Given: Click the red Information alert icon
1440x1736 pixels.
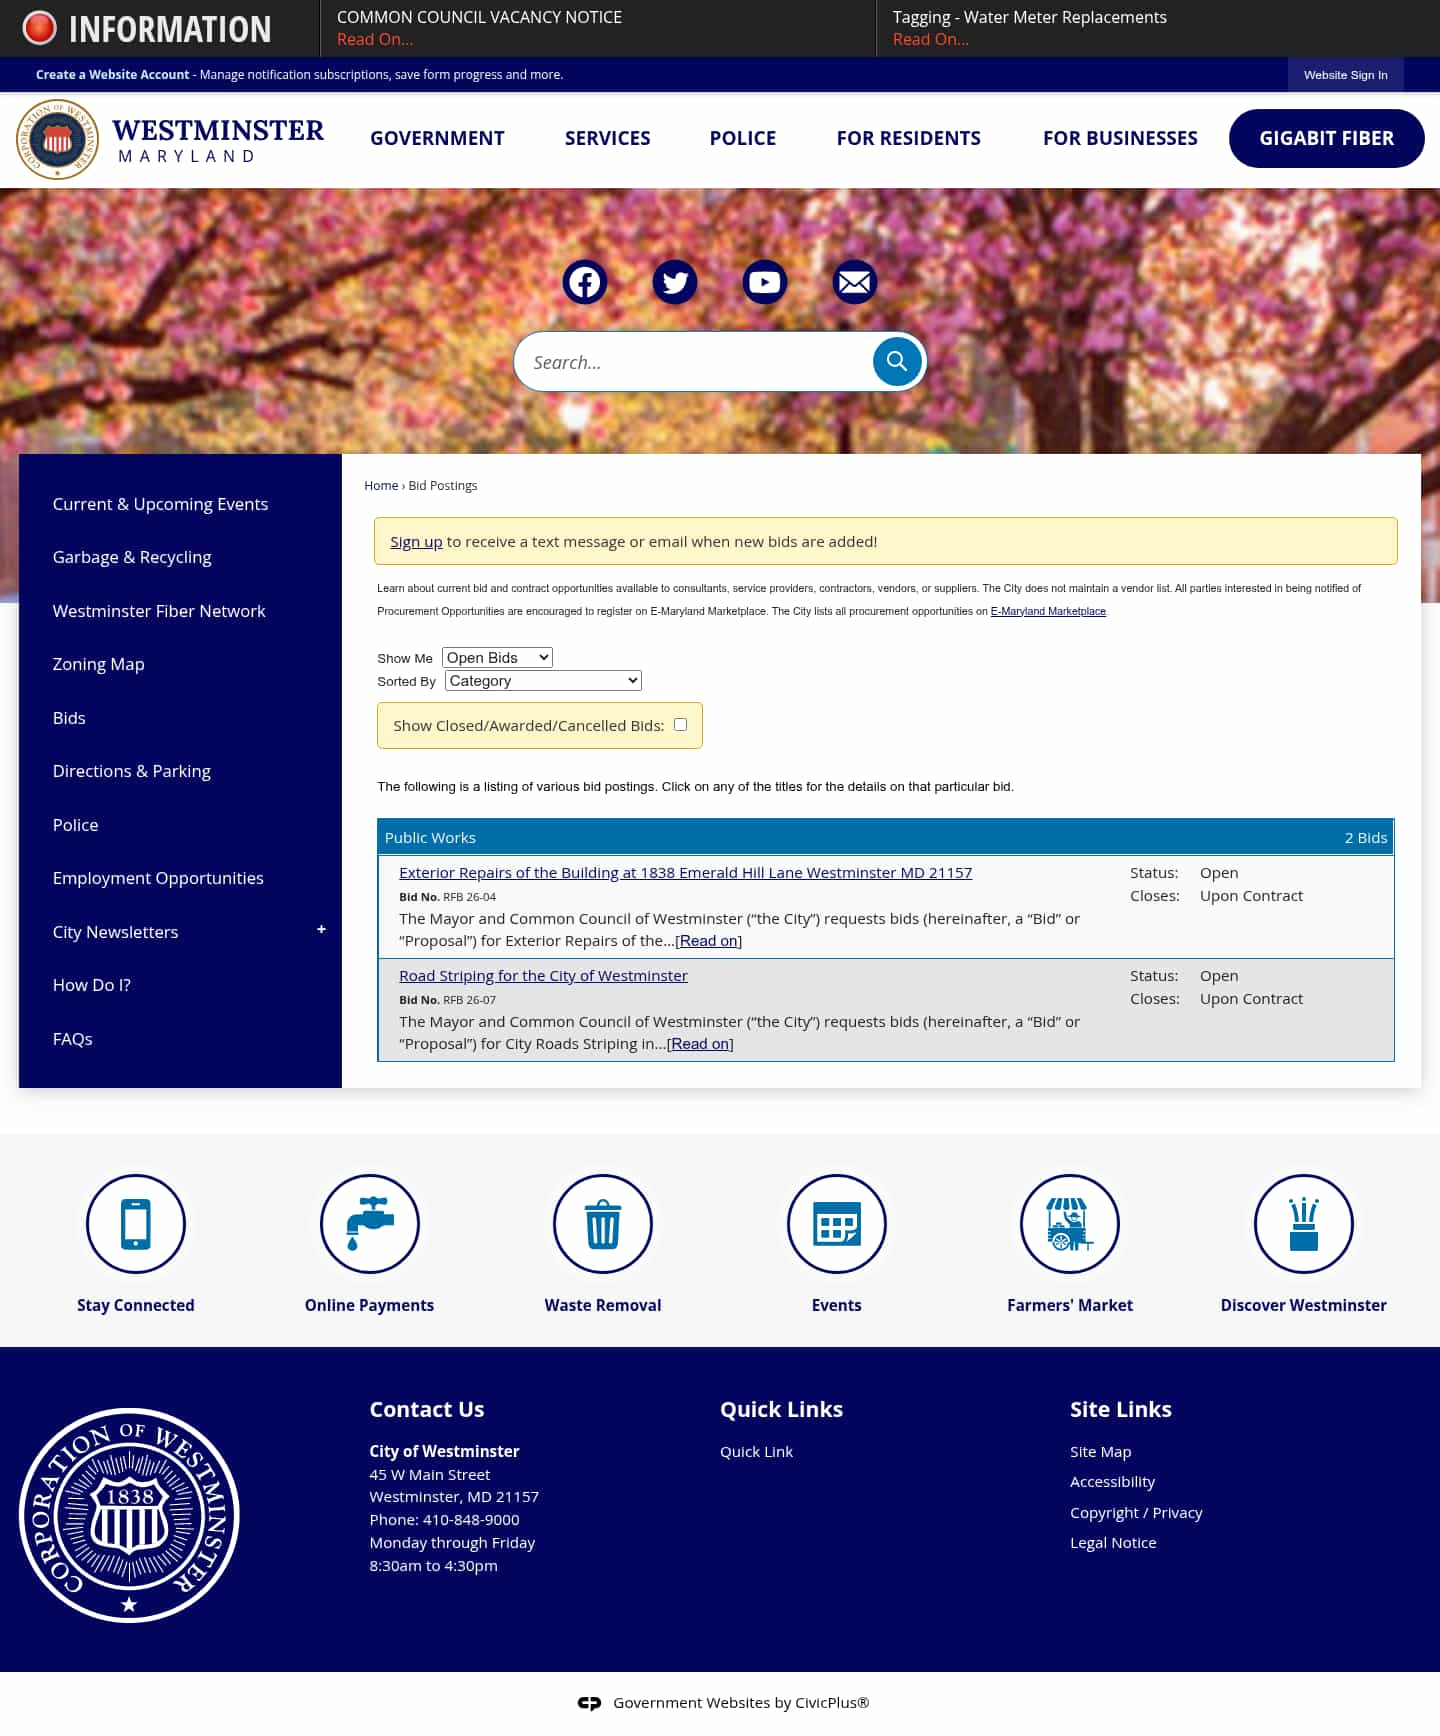Looking at the screenshot, I should click(x=40, y=28).
